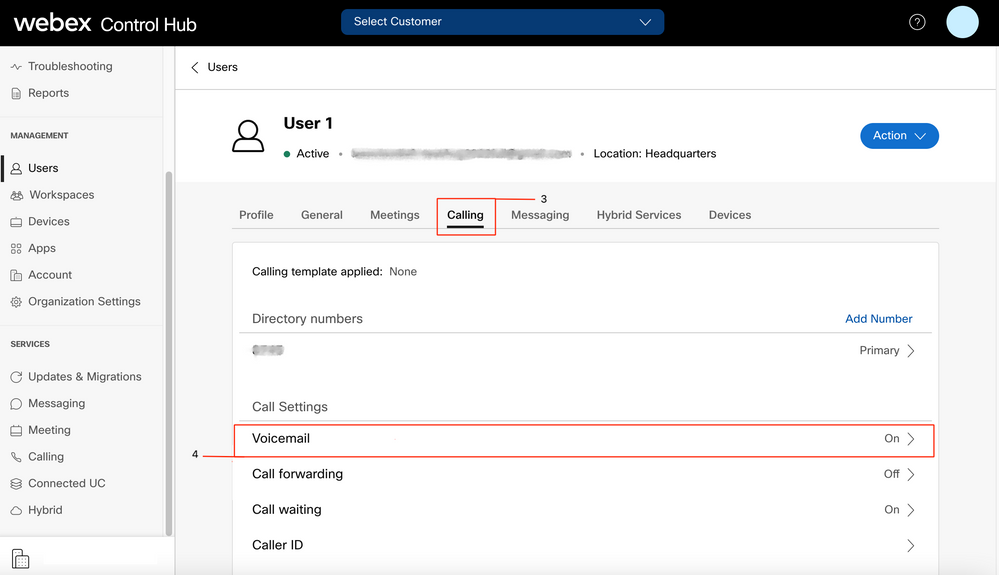999x575 pixels.
Task: Click the Call forwarding Off status
Action: (x=891, y=474)
